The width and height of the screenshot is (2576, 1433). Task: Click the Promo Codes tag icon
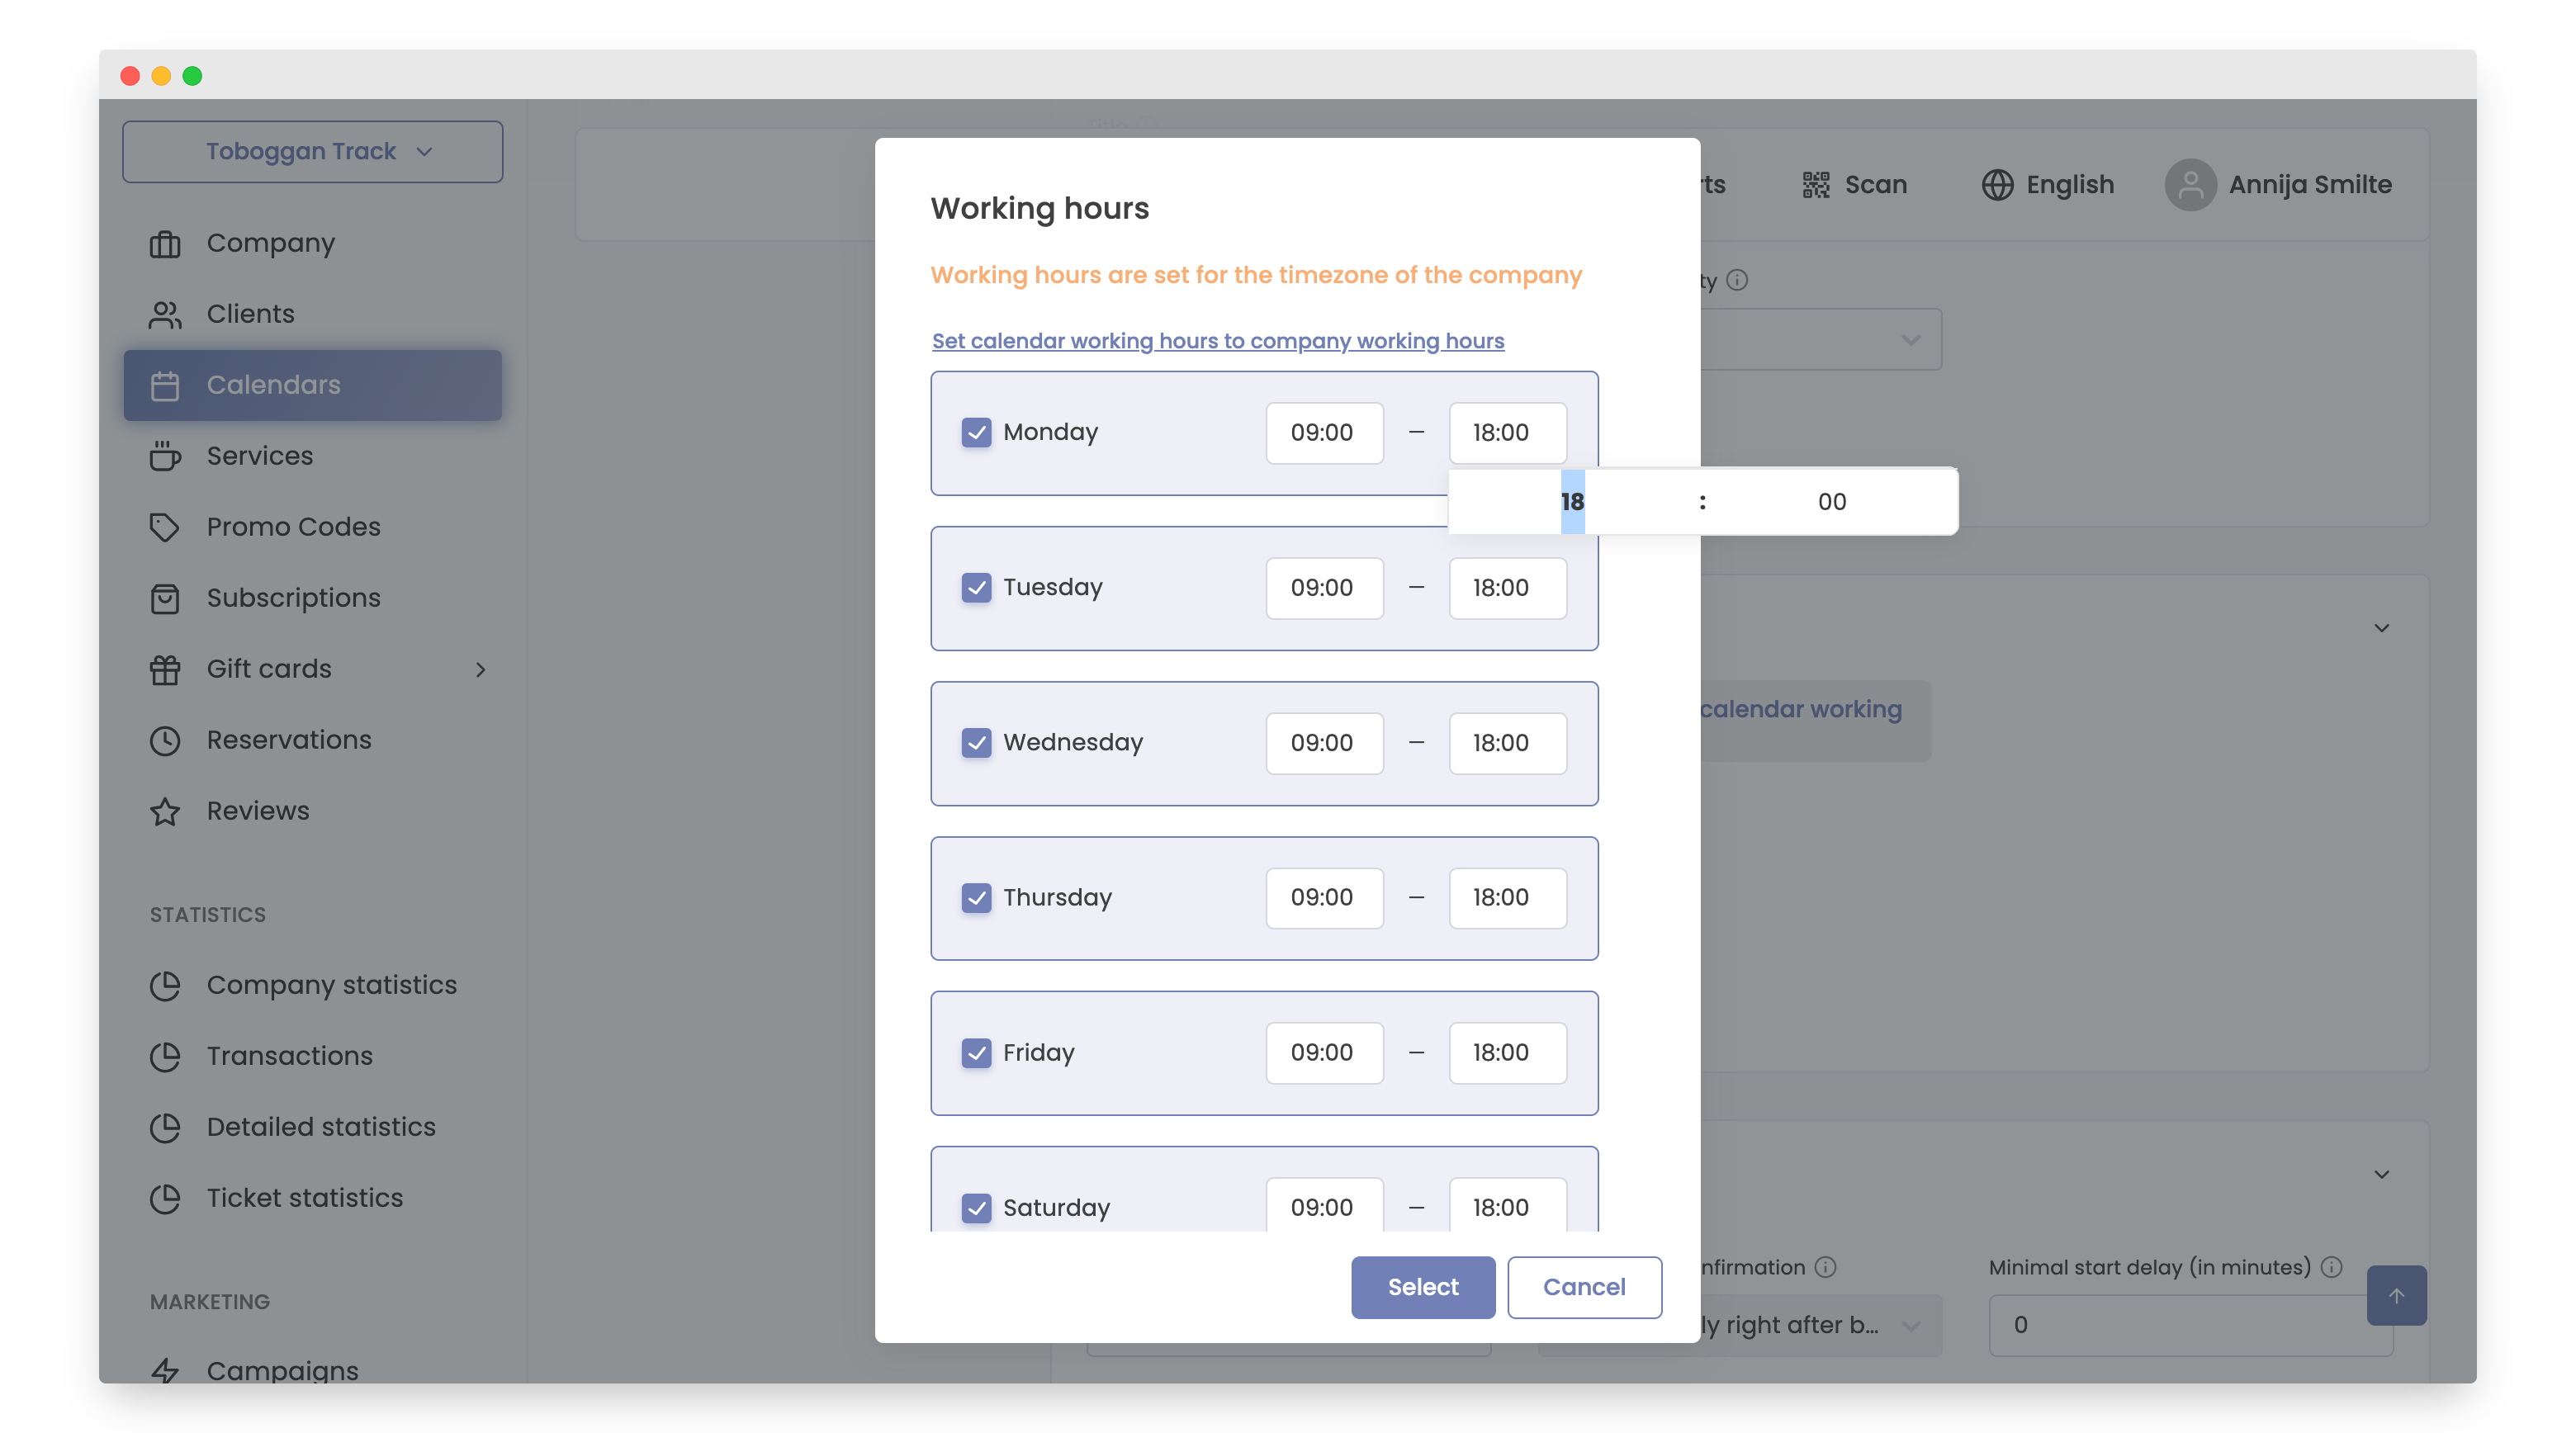(165, 527)
